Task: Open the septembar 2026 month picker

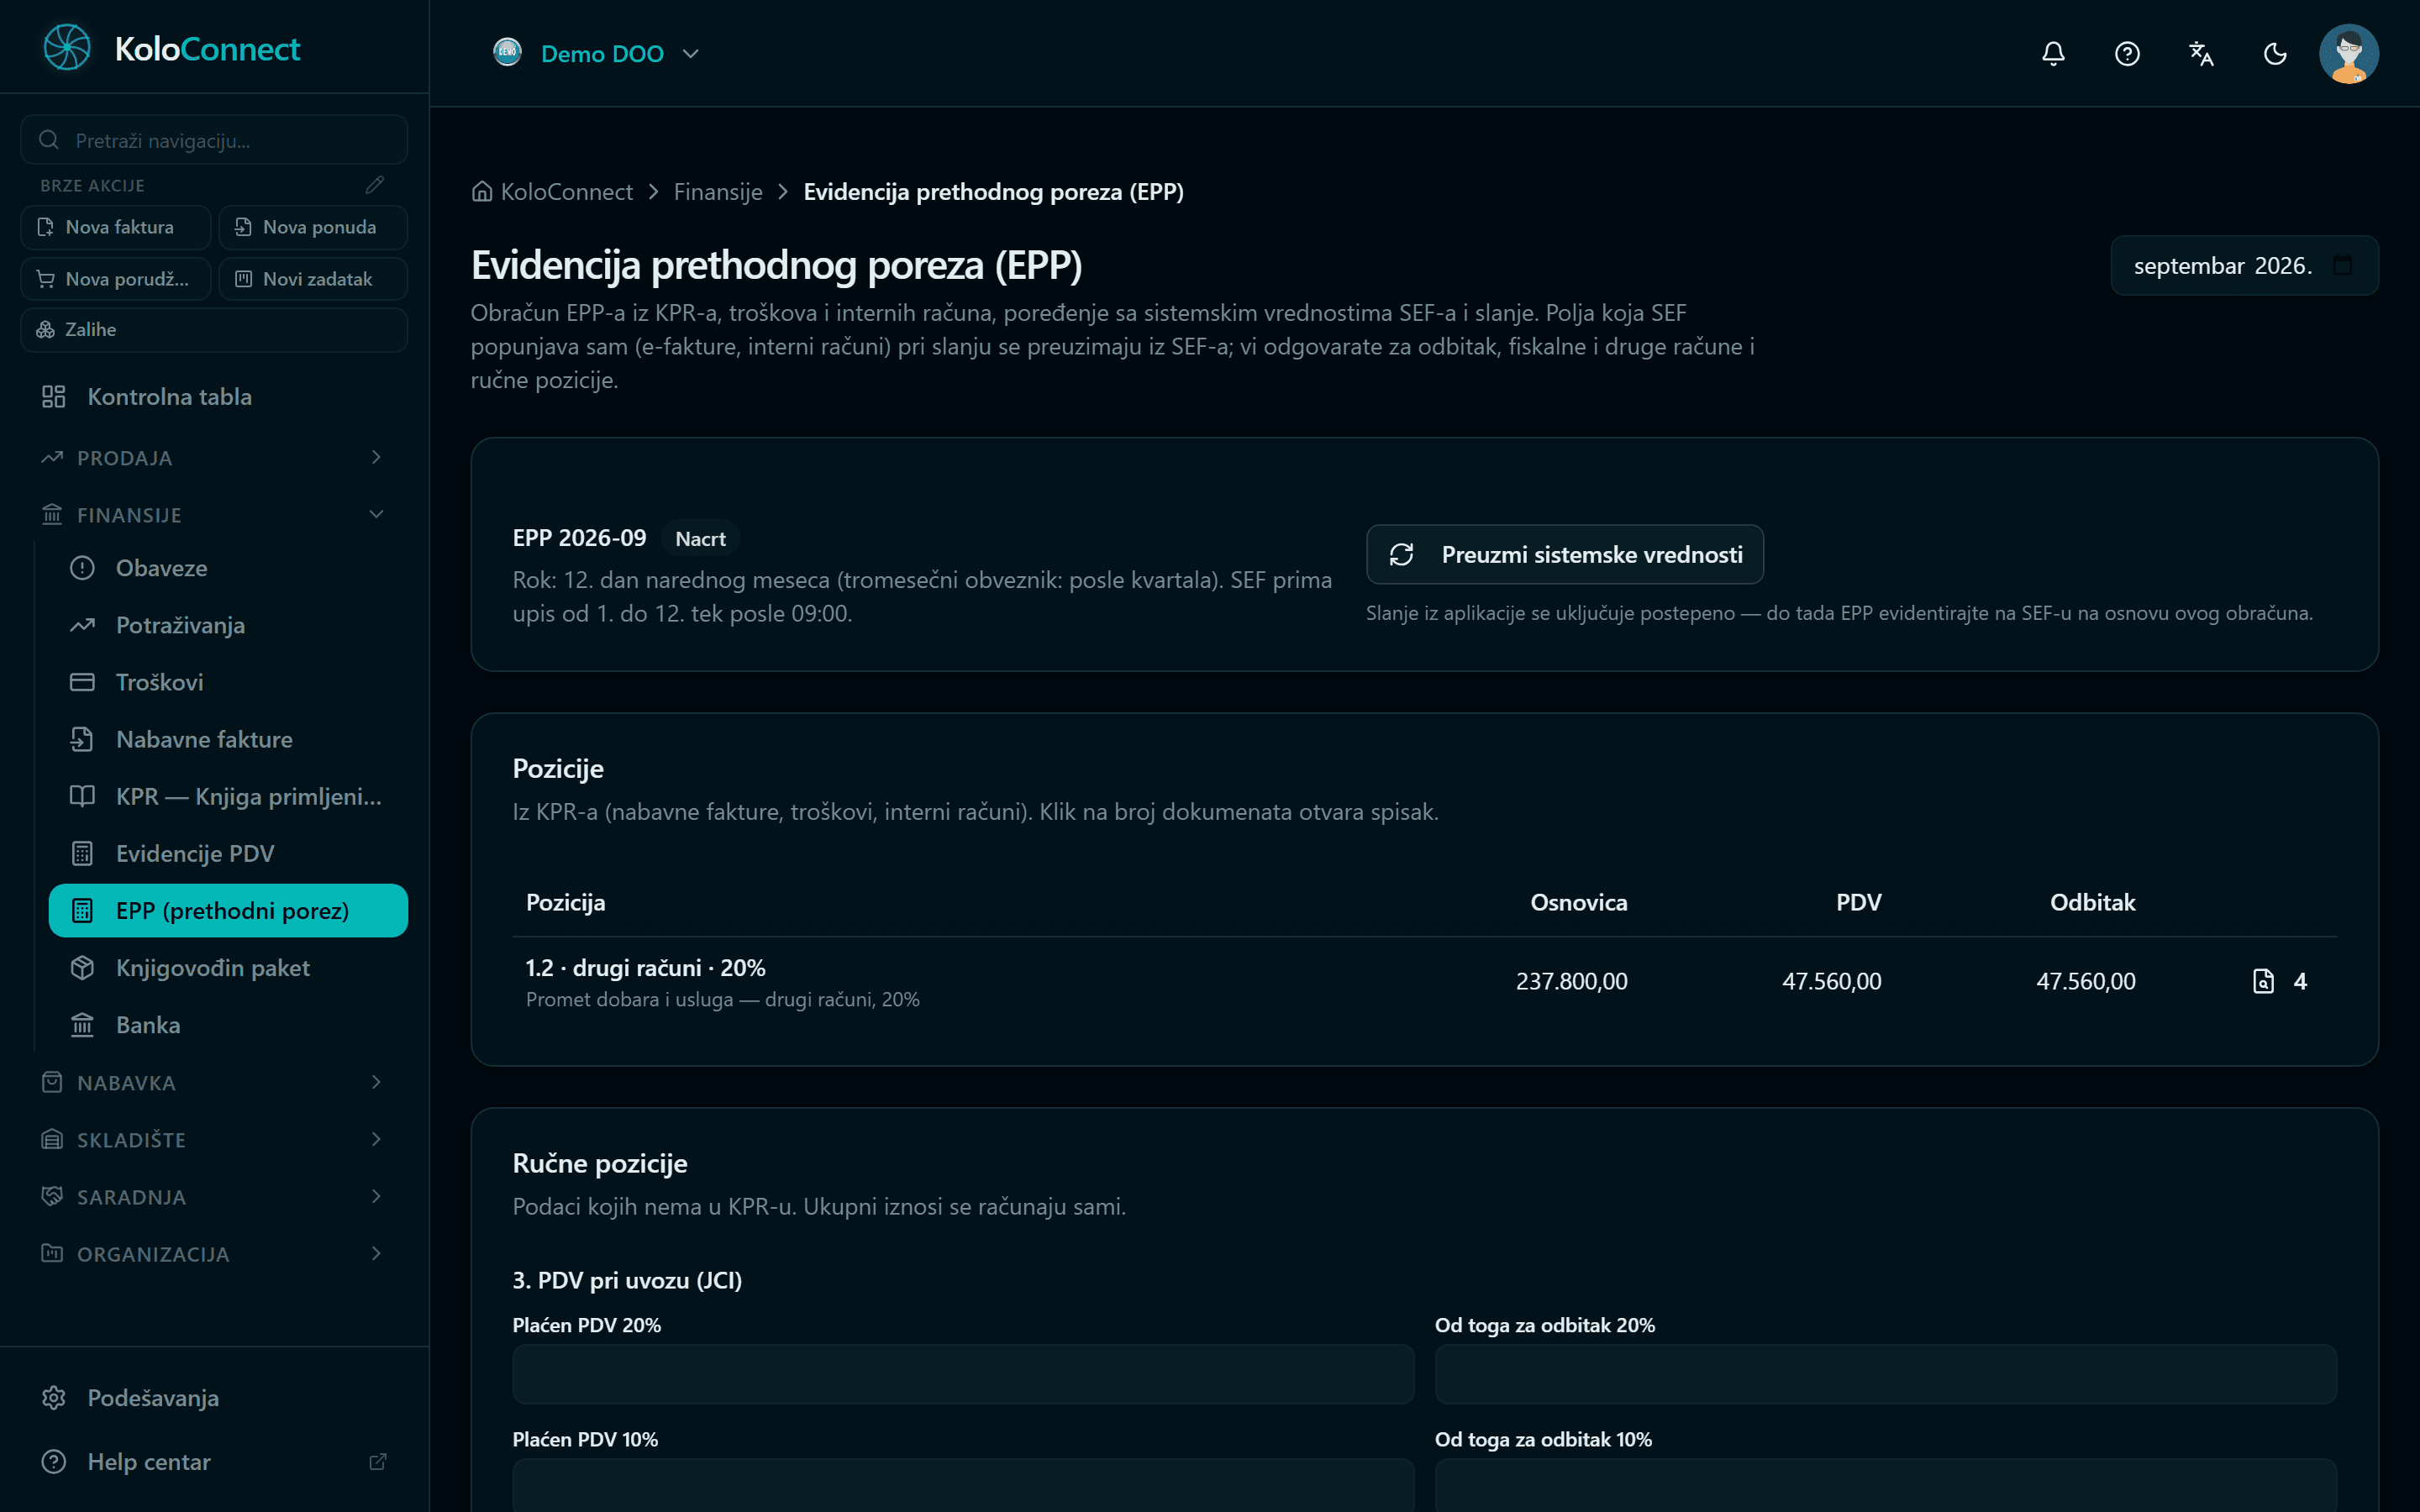Action: point(2244,265)
